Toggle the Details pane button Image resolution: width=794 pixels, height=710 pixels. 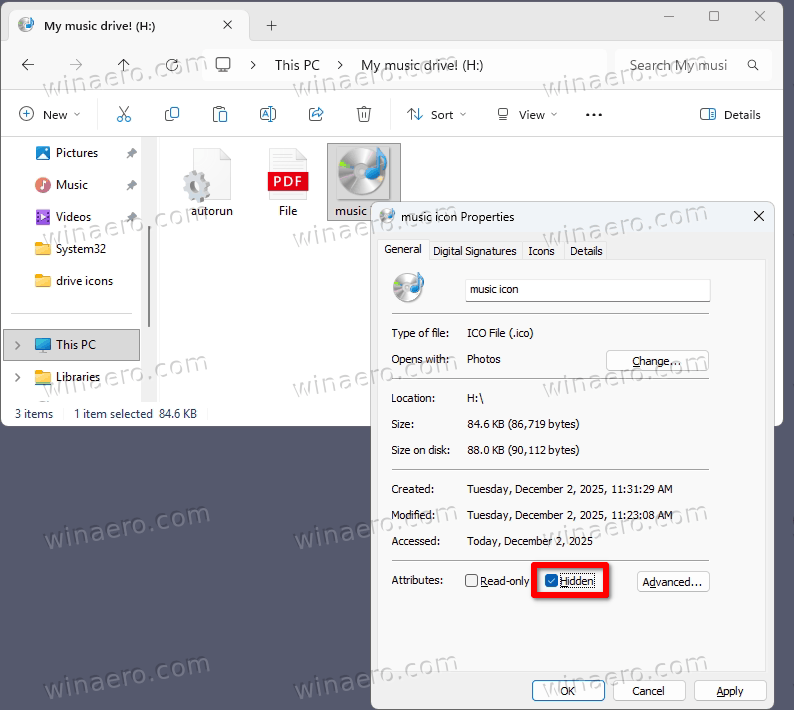730,115
